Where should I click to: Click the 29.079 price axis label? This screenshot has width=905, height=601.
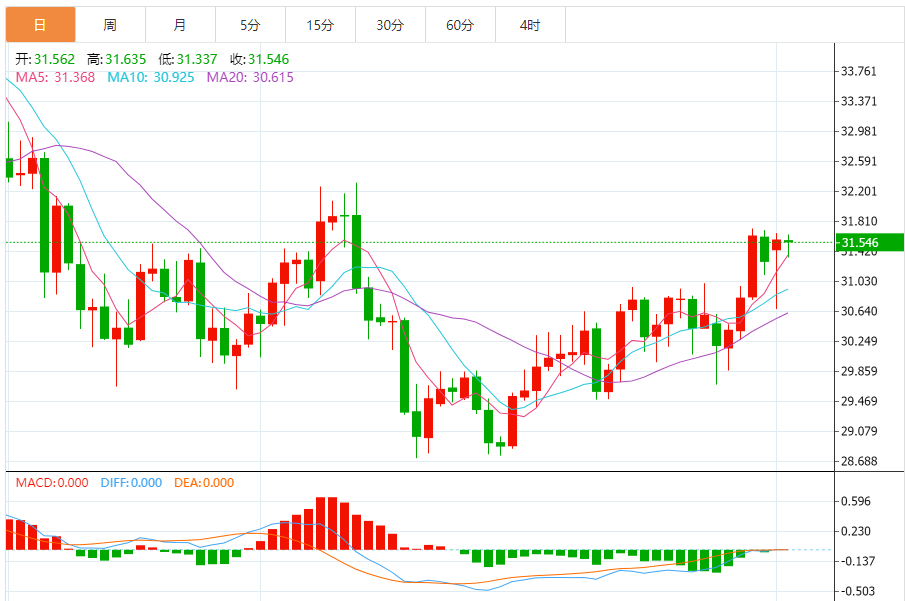[858, 432]
